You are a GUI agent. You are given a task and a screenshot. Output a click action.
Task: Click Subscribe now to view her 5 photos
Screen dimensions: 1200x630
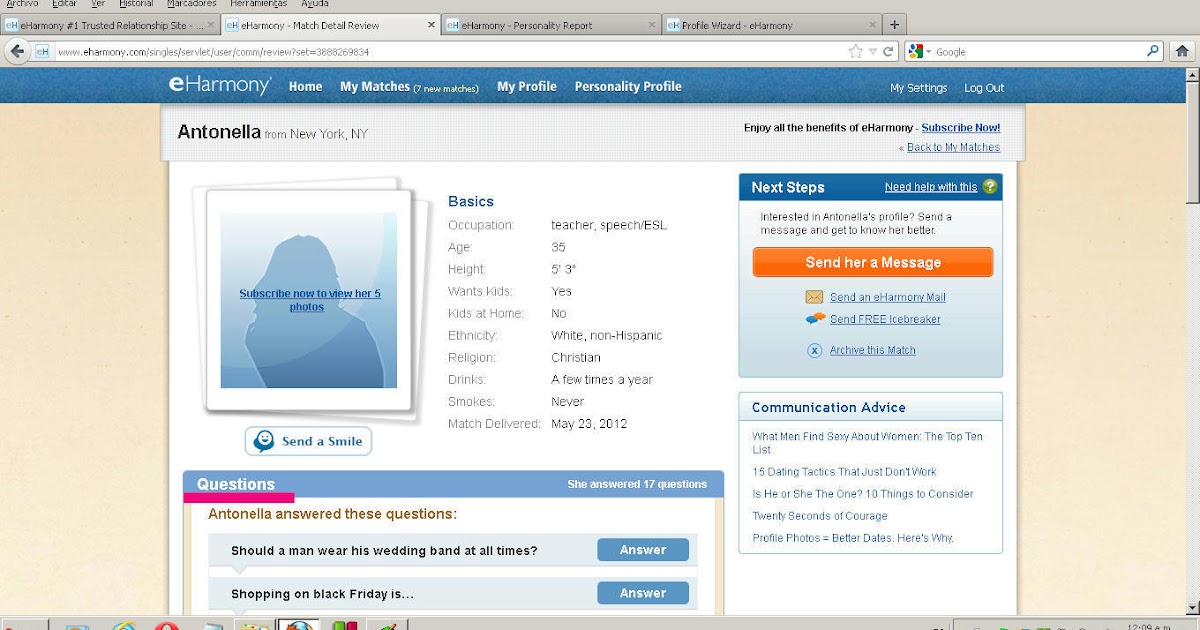pos(310,300)
